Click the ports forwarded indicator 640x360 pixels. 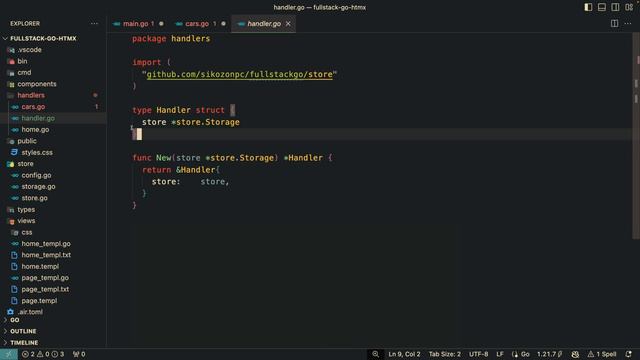pos(79,354)
